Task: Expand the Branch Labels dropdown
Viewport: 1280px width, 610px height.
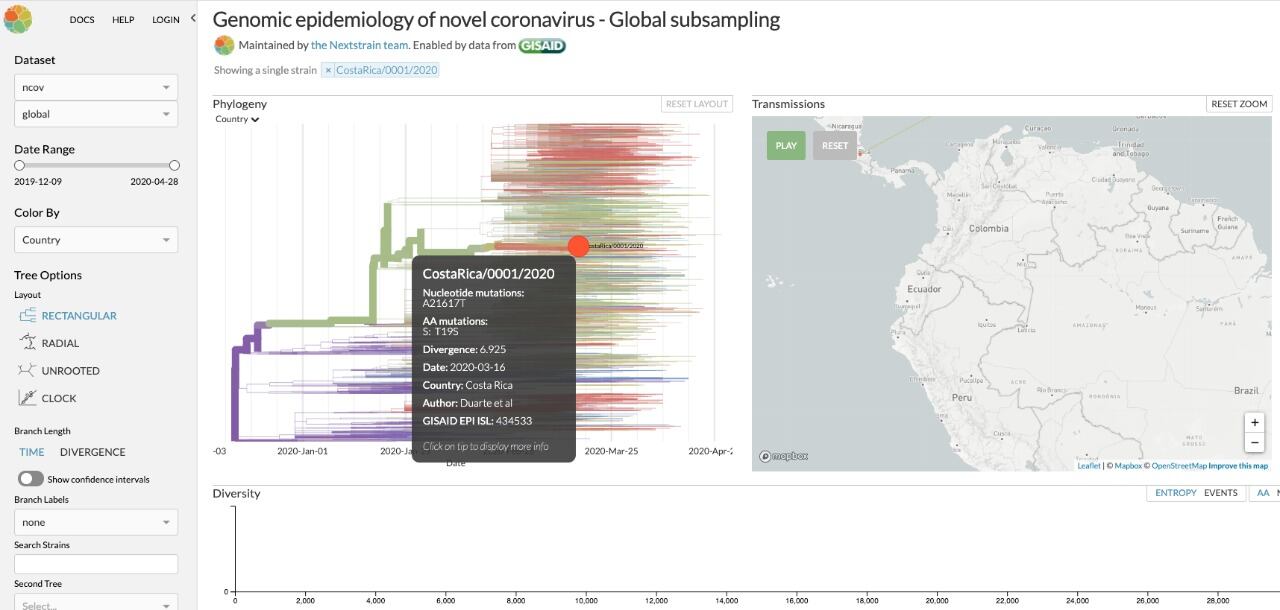Action: click(96, 522)
